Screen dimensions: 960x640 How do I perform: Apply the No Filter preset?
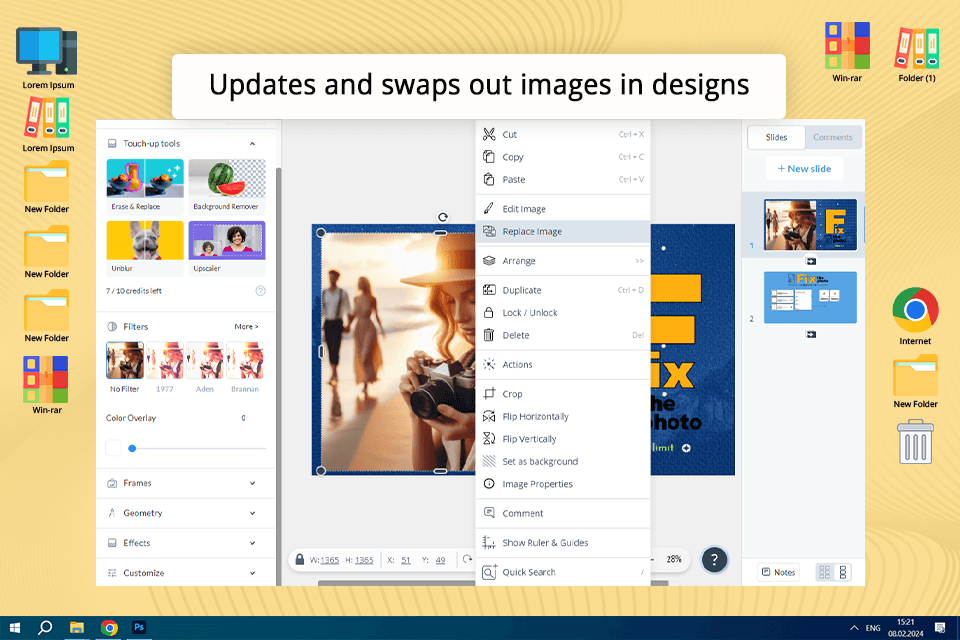pos(125,367)
